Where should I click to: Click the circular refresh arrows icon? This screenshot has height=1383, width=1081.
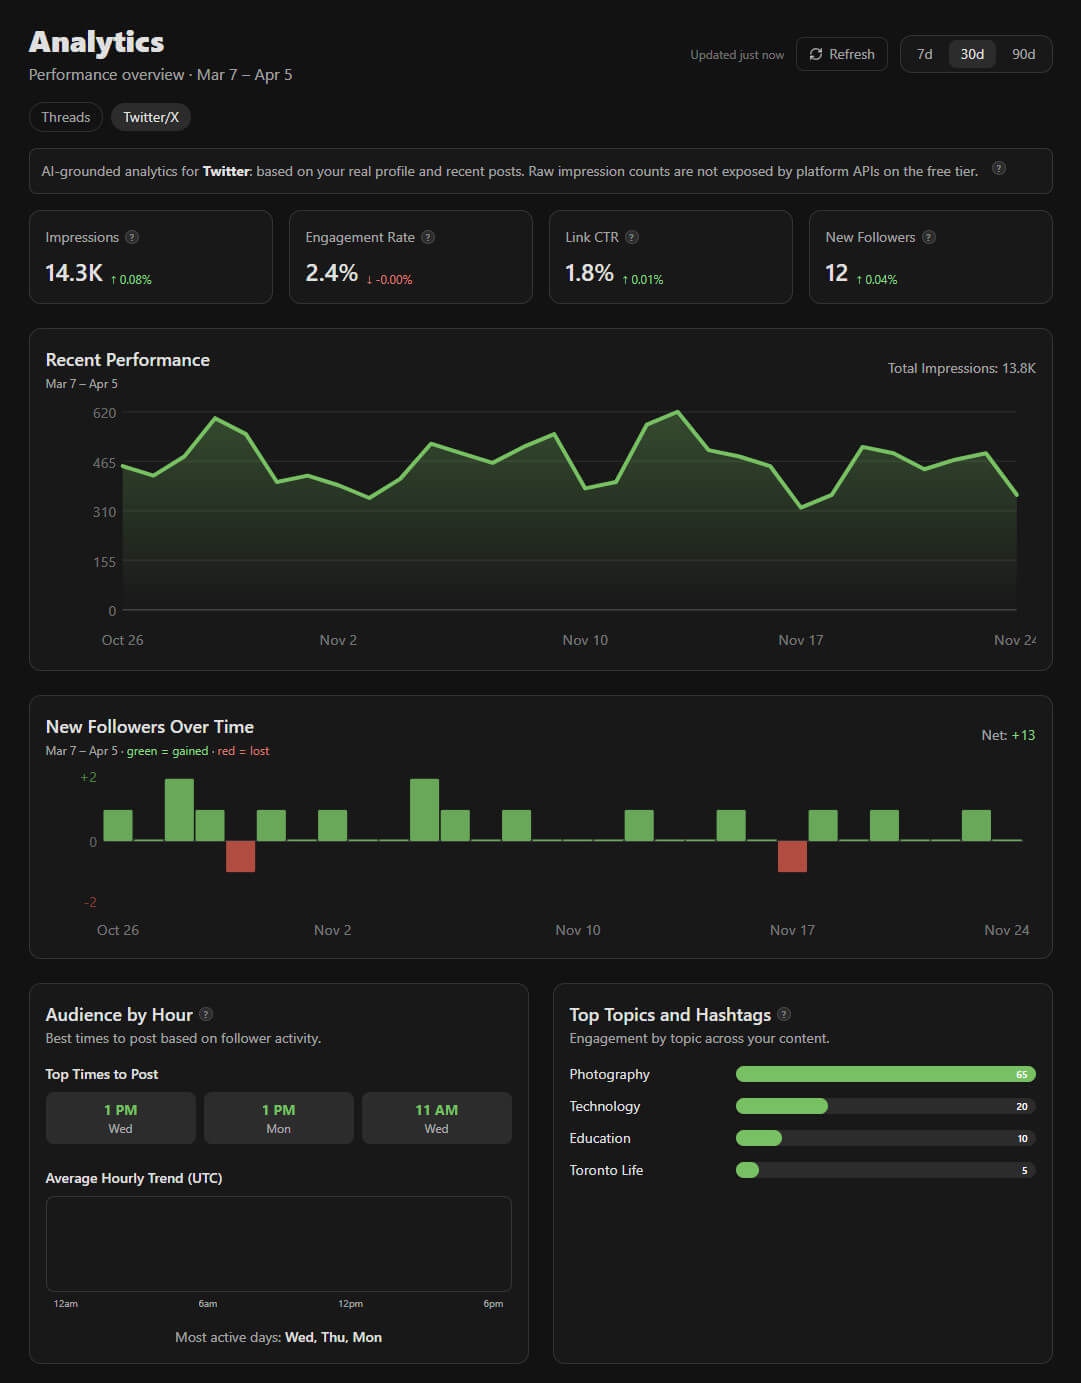coord(817,54)
